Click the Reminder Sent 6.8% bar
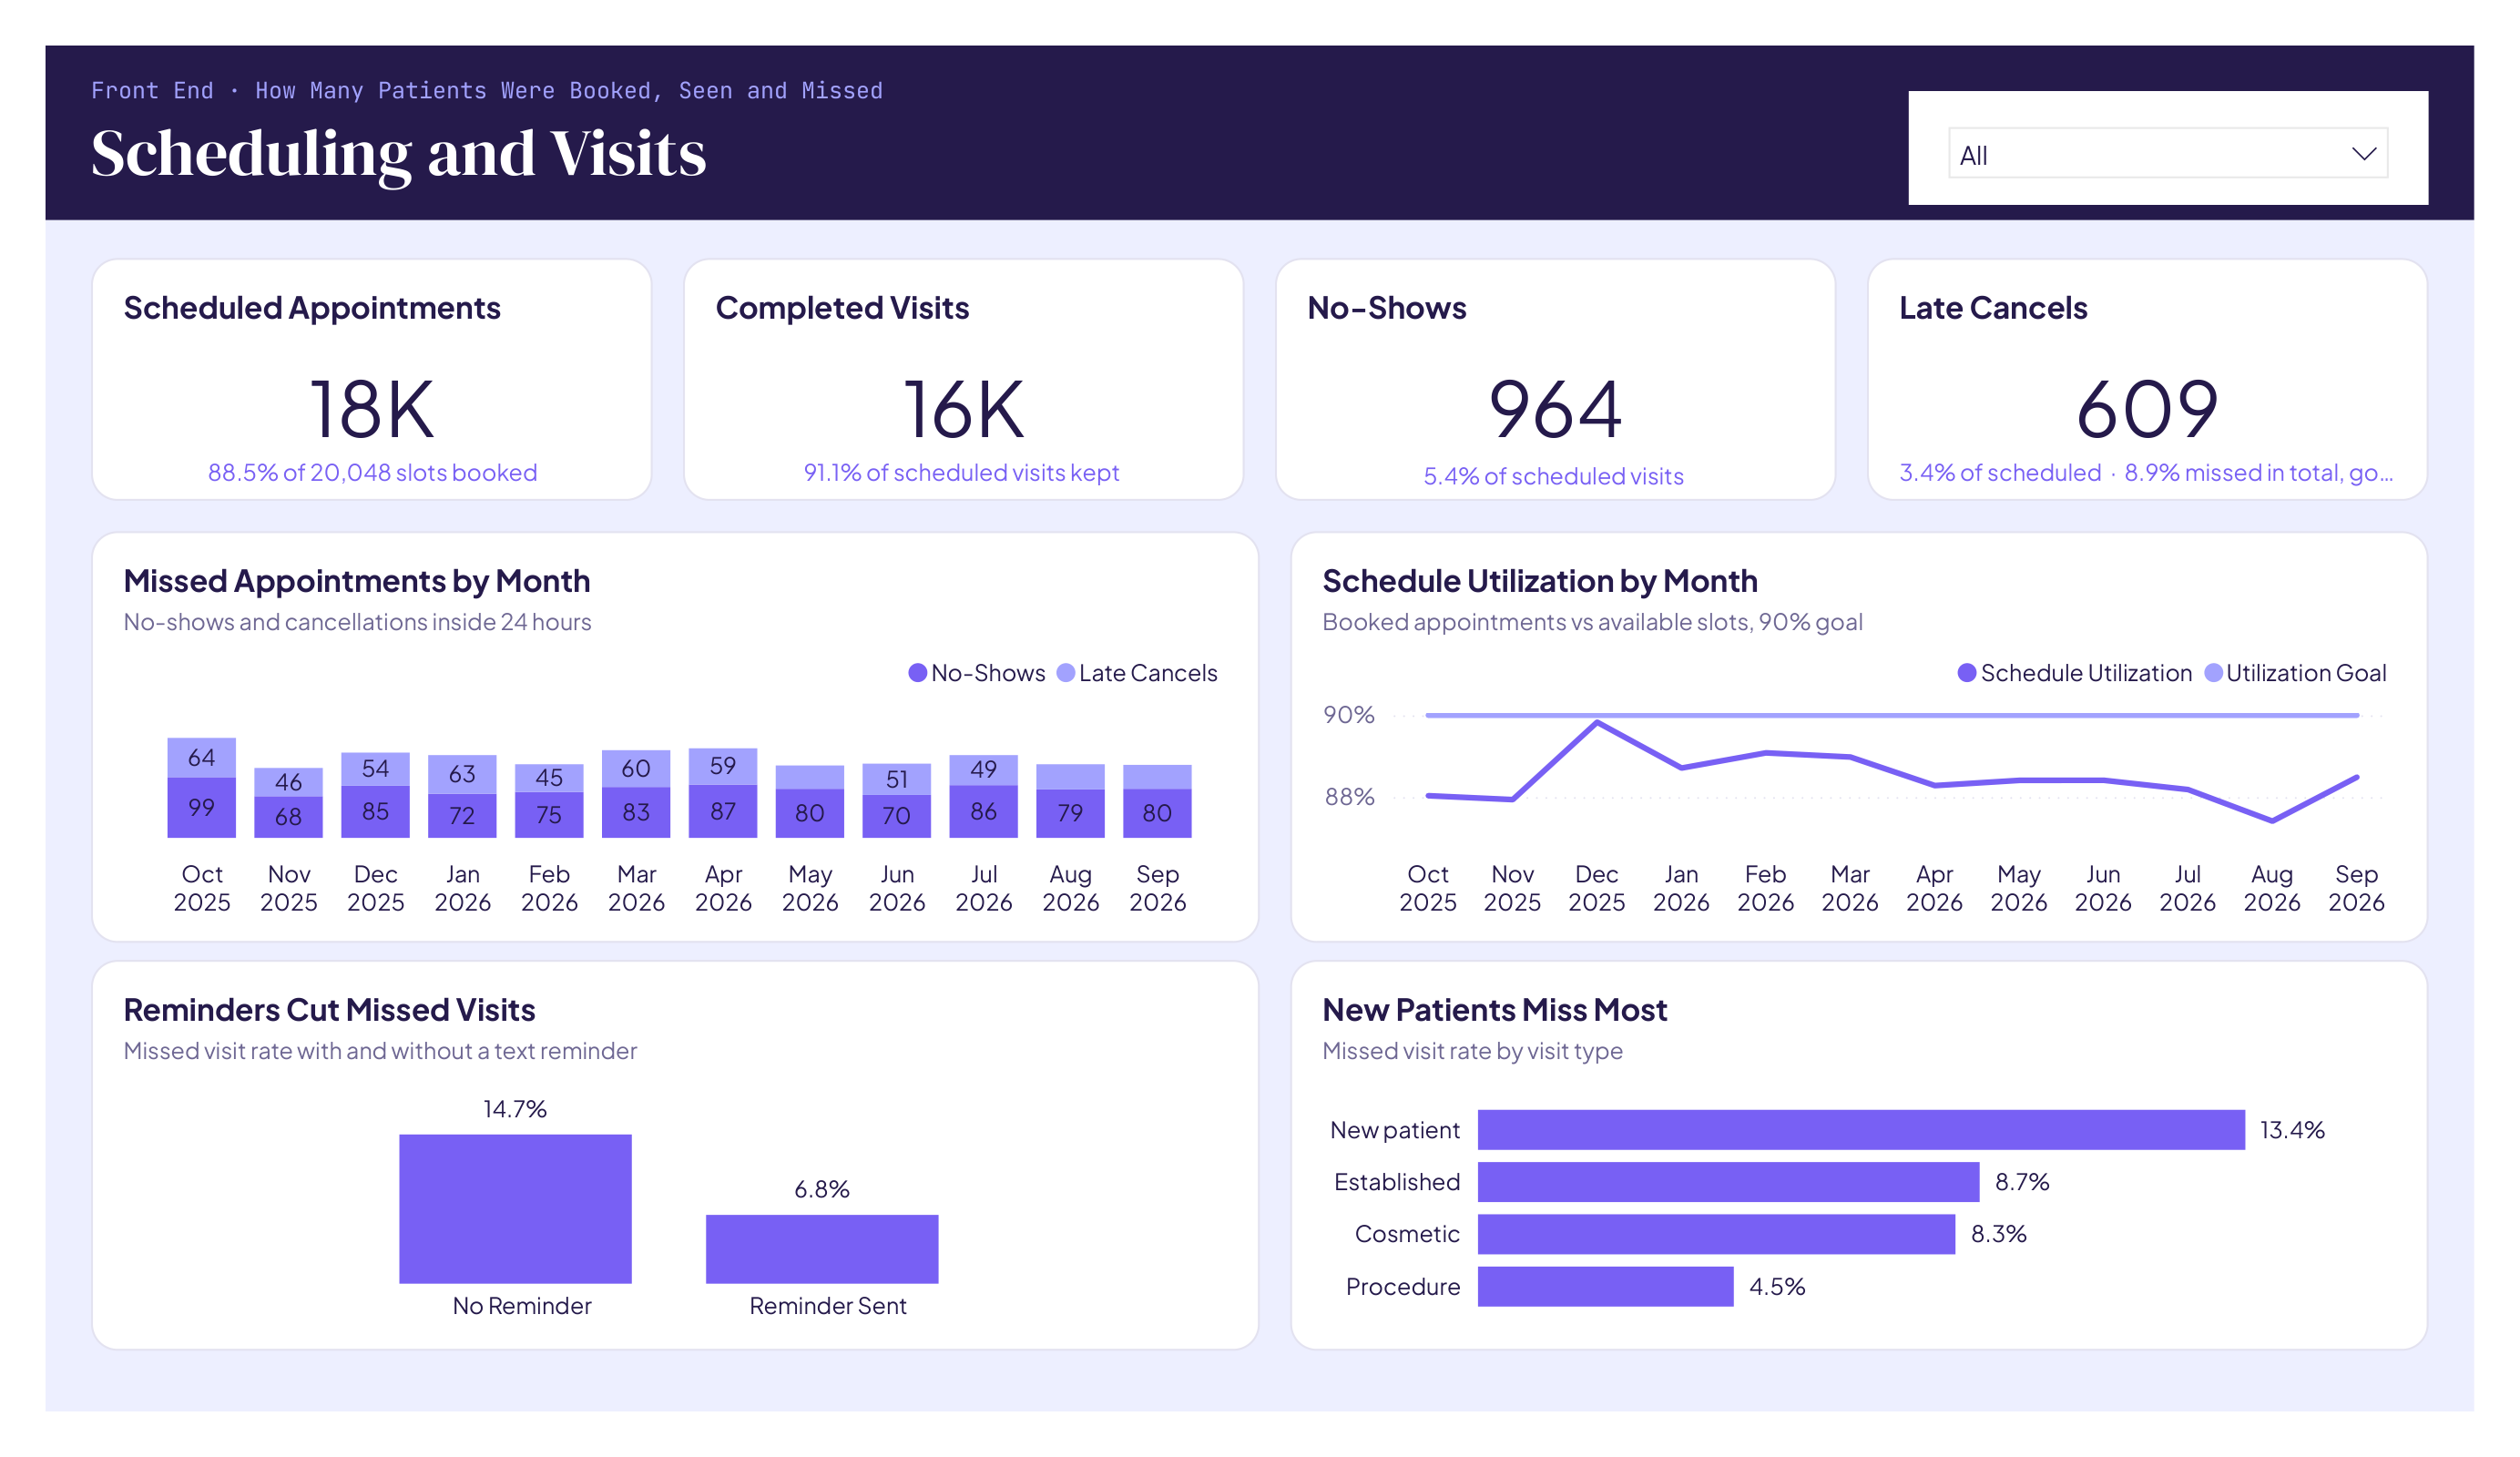2520x1457 pixels. pyautogui.click(x=822, y=1249)
